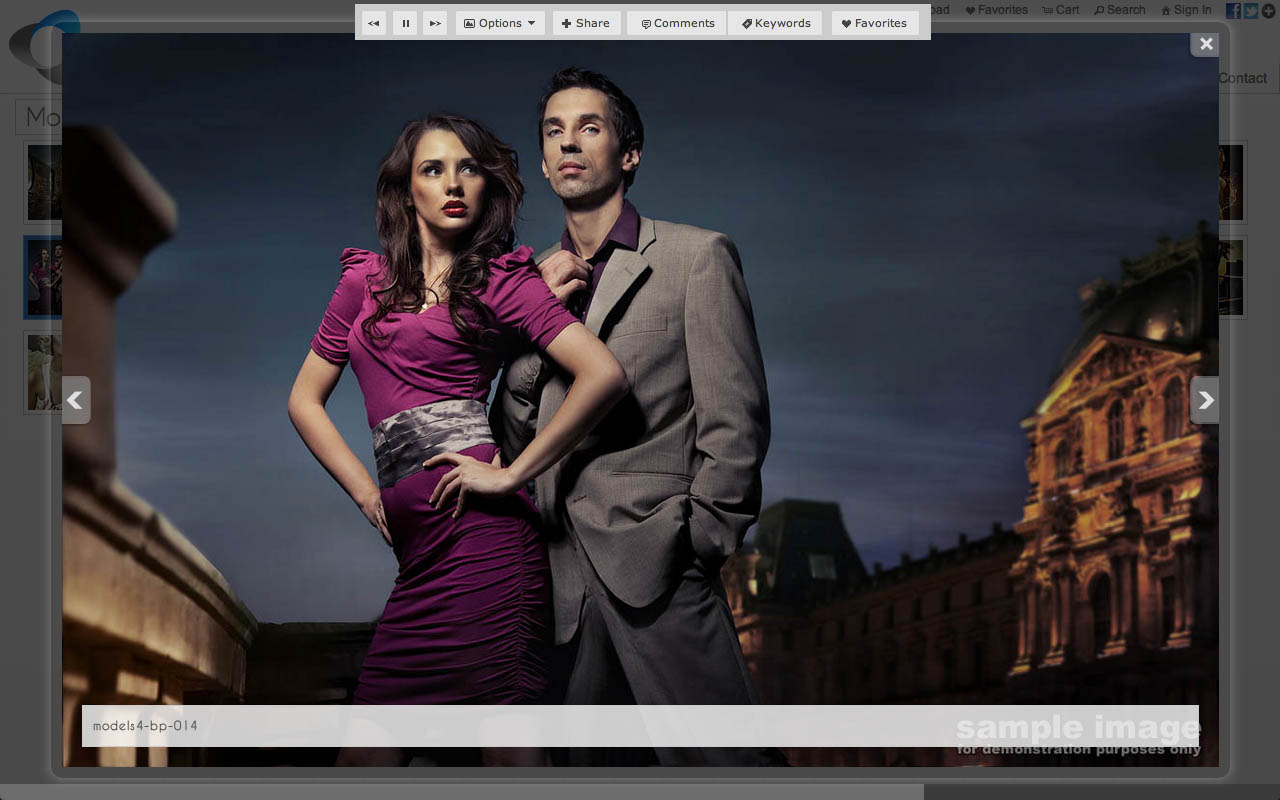This screenshot has width=1280, height=800.
Task: Show previous image with left arrow
Action: 76,400
